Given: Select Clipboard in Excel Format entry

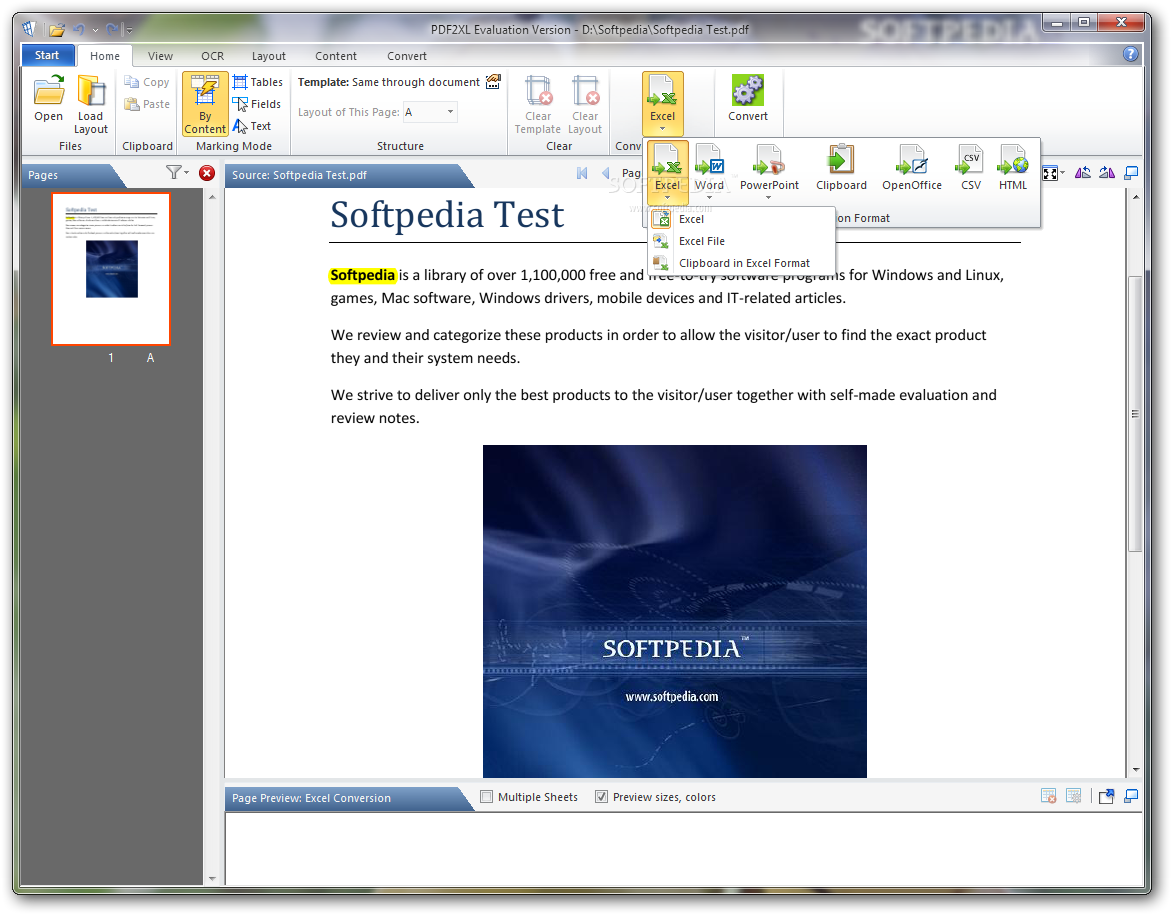Looking at the screenshot, I should point(741,263).
